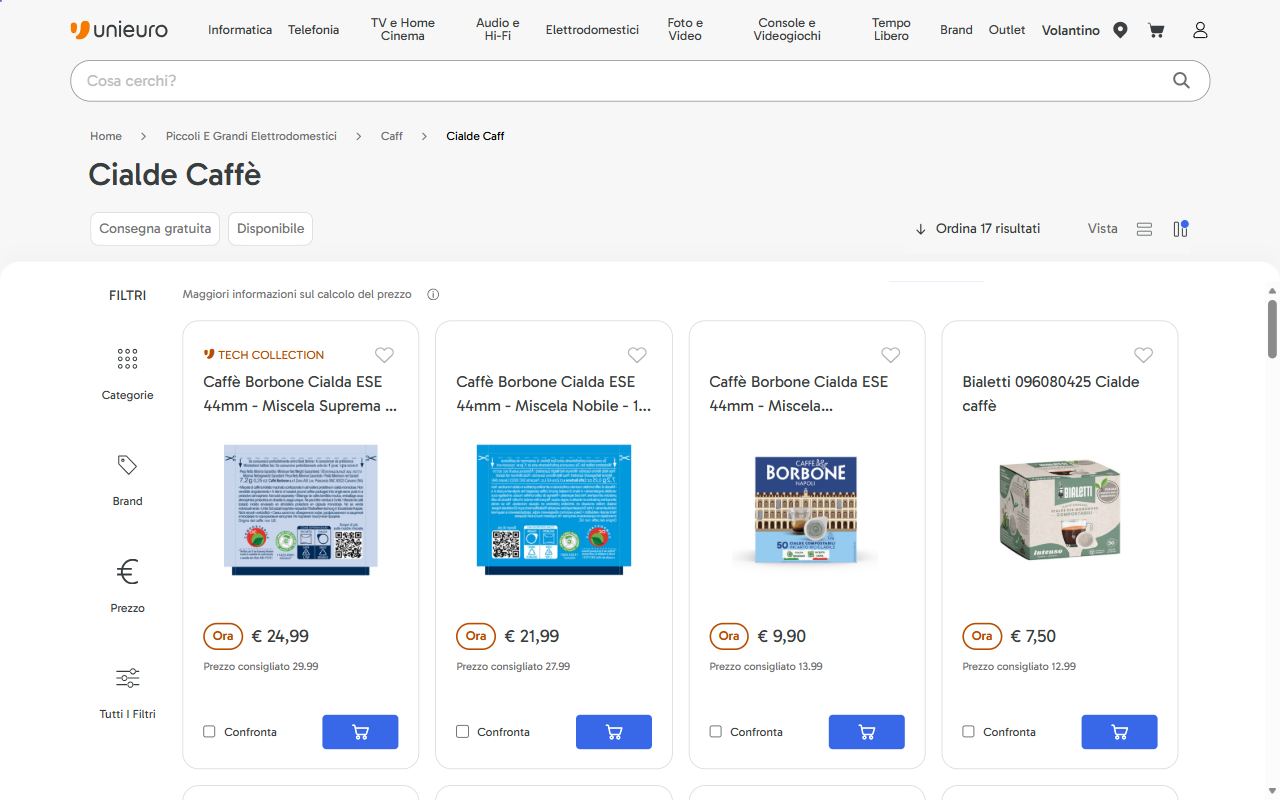Go to the Outlet page
Image resolution: width=1280 pixels, height=800 pixels.
1007,30
